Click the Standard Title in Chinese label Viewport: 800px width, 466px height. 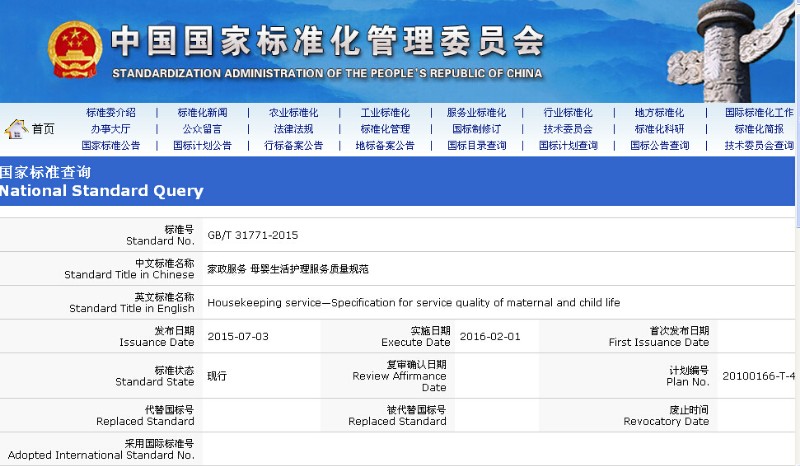(129, 269)
